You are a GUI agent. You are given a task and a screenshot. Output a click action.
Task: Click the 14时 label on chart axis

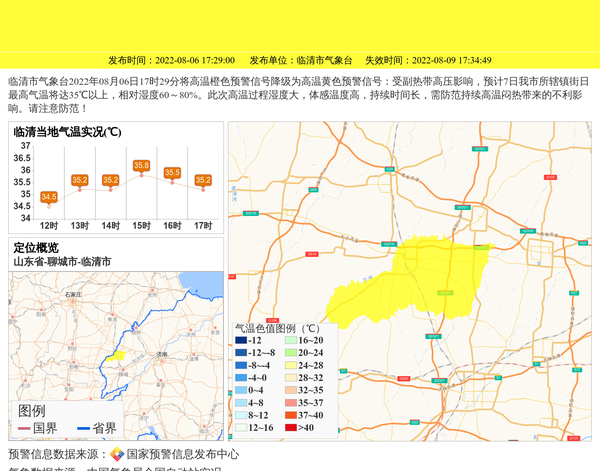(110, 226)
